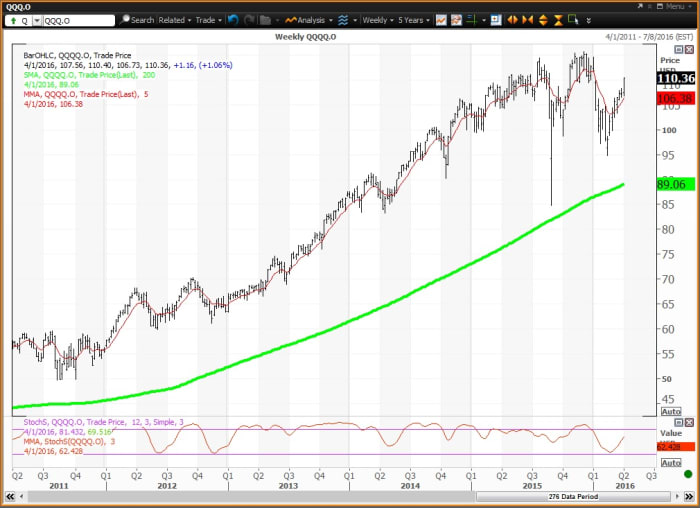Click the orange horizontal expand arrows icon
Image resolution: width=700 pixels, height=508 pixels.
[512, 20]
